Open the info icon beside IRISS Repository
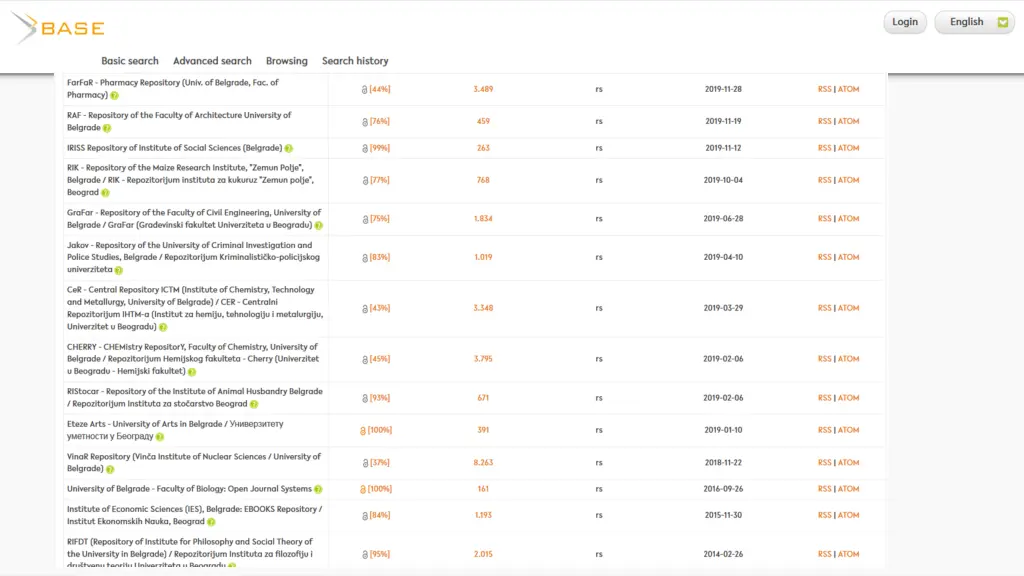The width and height of the screenshot is (1024, 576). coord(289,148)
